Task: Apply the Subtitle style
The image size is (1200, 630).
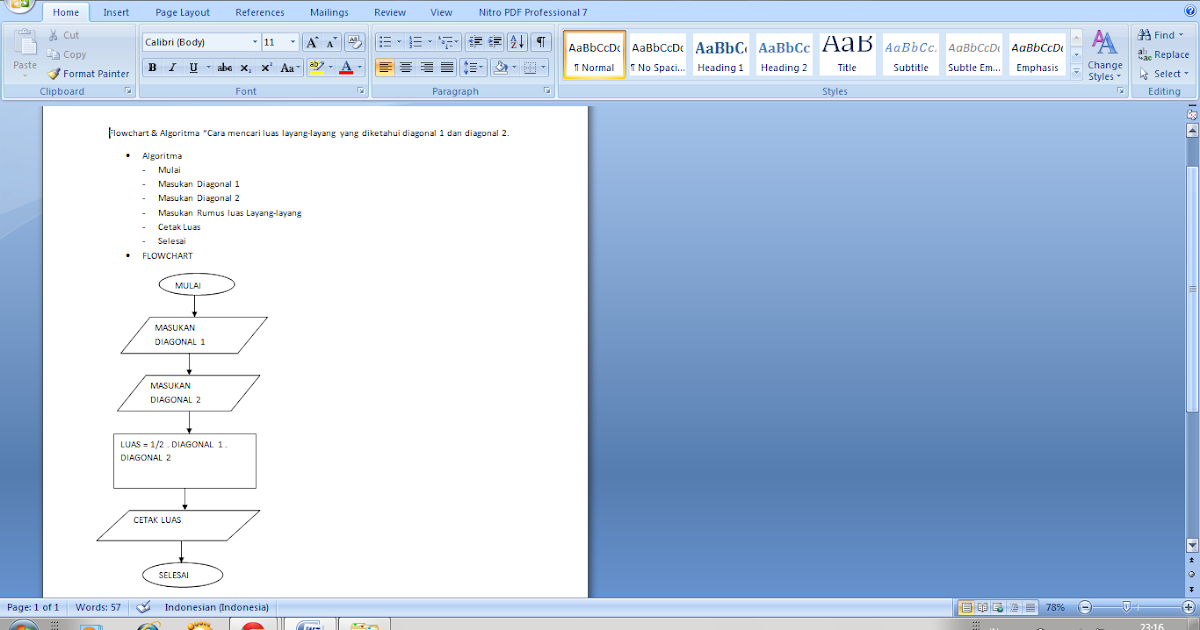Action: (x=910, y=55)
